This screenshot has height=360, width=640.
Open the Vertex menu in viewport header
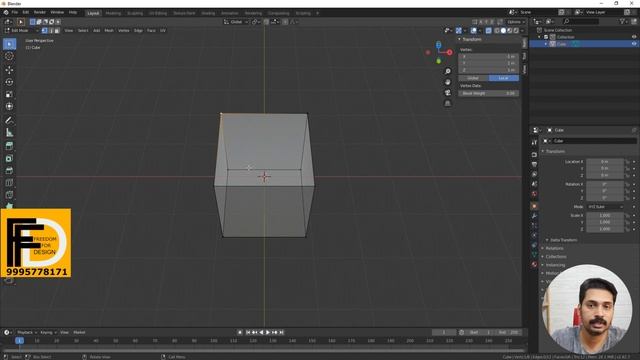click(x=124, y=31)
